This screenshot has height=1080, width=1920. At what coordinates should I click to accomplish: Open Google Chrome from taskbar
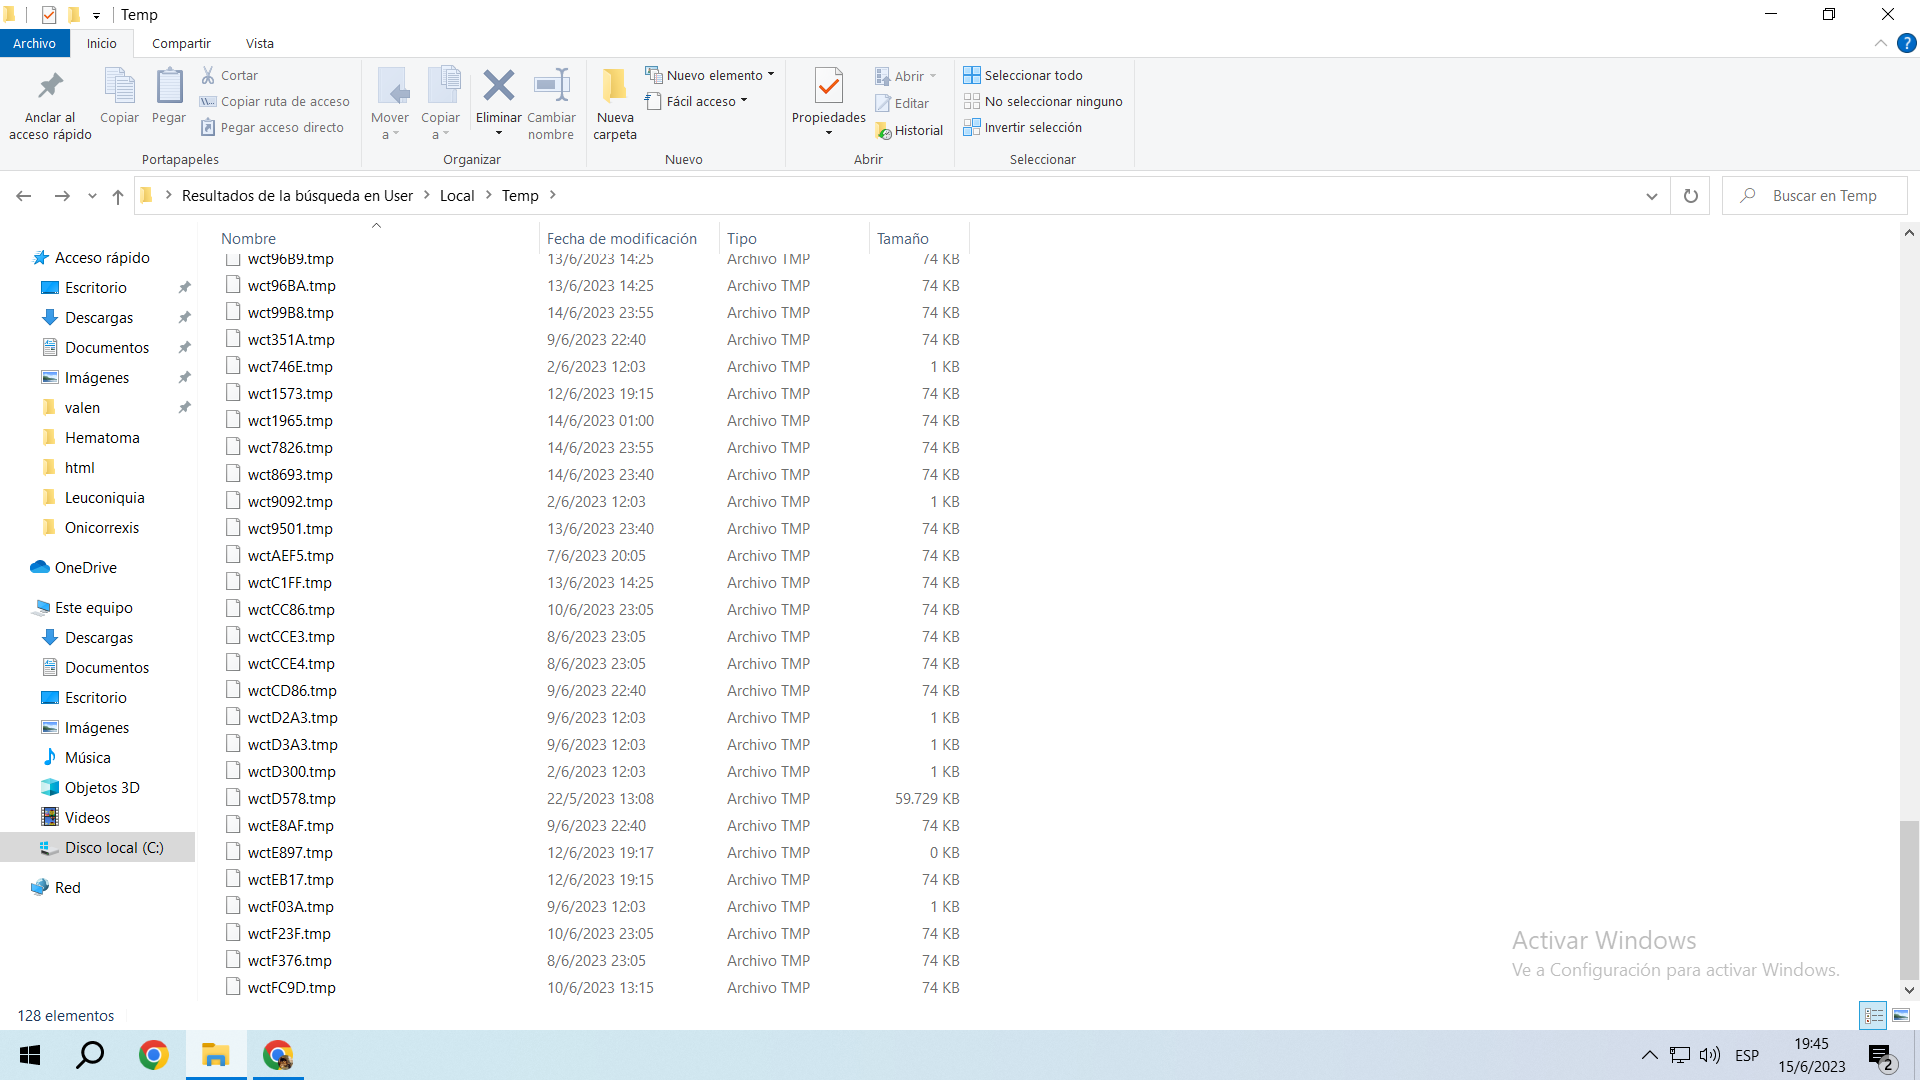click(153, 1055)
